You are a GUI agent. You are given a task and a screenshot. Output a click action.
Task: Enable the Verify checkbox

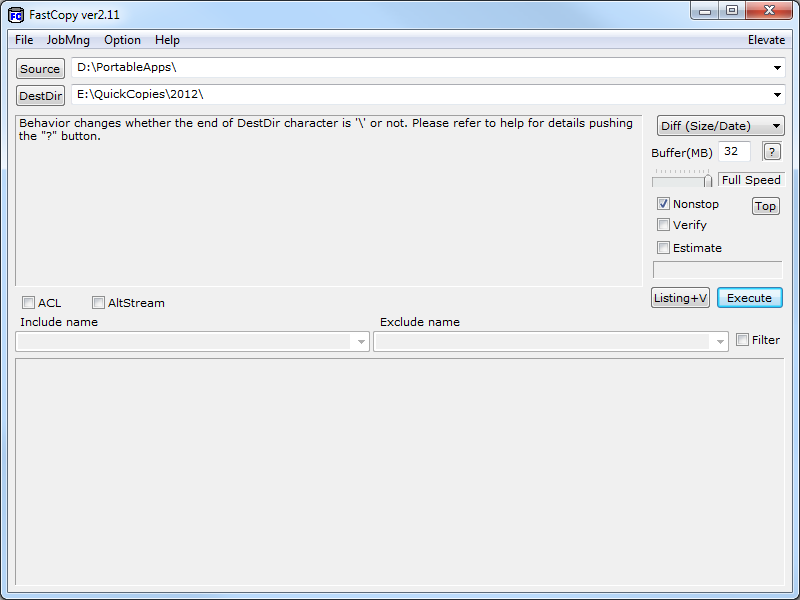(x=663, y=224)
